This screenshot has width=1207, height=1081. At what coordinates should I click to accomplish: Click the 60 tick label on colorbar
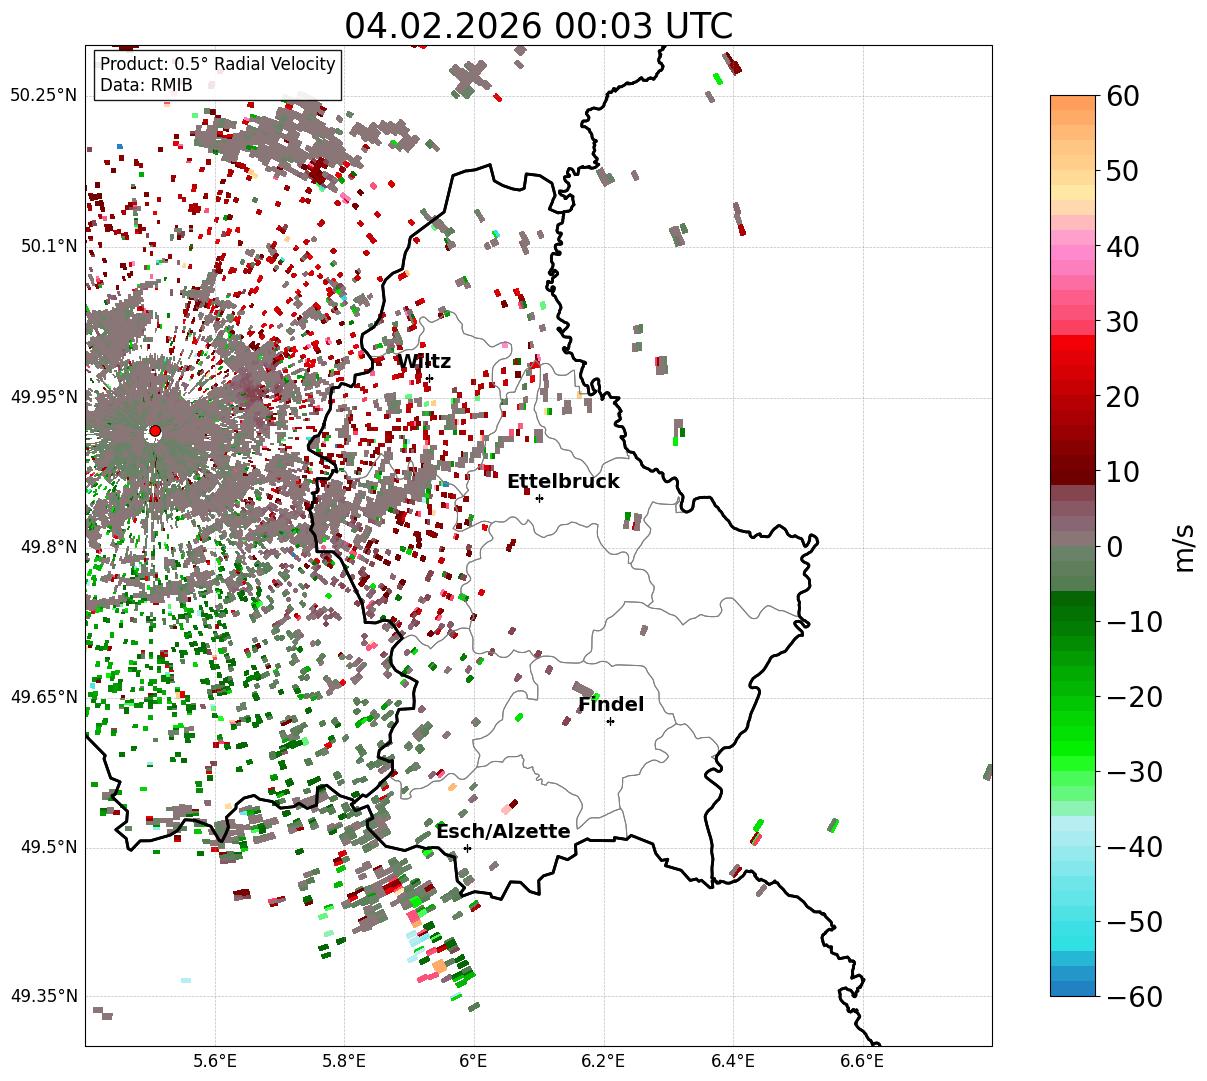[1122, 96]
